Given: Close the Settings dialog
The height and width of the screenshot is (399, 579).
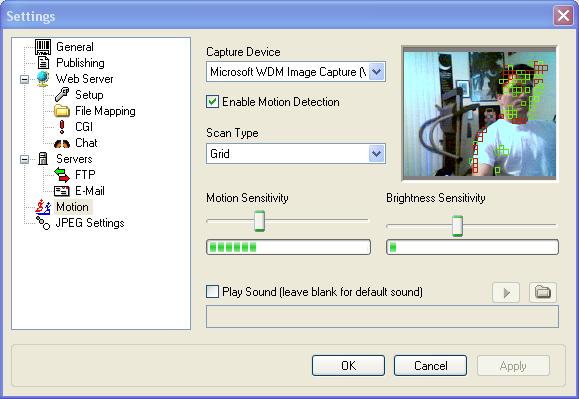Looking at the screenshot, I should pos(563,16).
